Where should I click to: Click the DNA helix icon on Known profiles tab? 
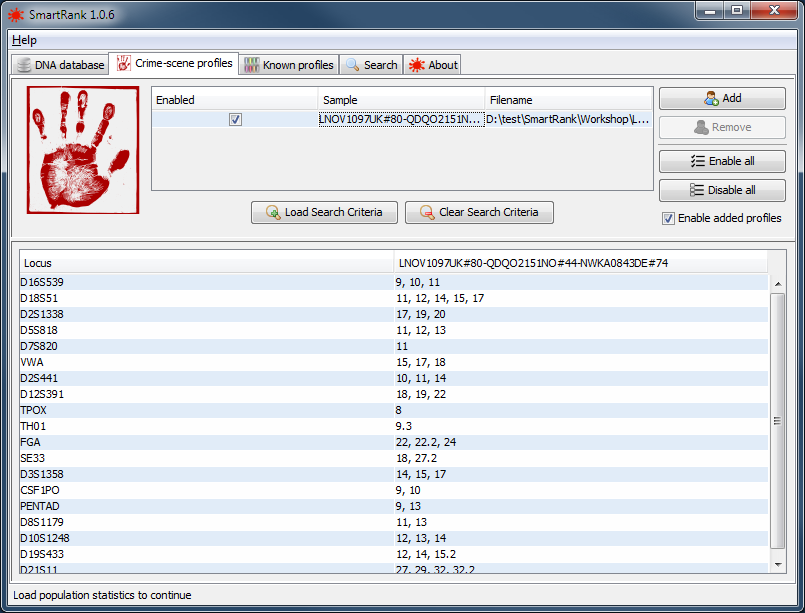[x=253, y=64]
